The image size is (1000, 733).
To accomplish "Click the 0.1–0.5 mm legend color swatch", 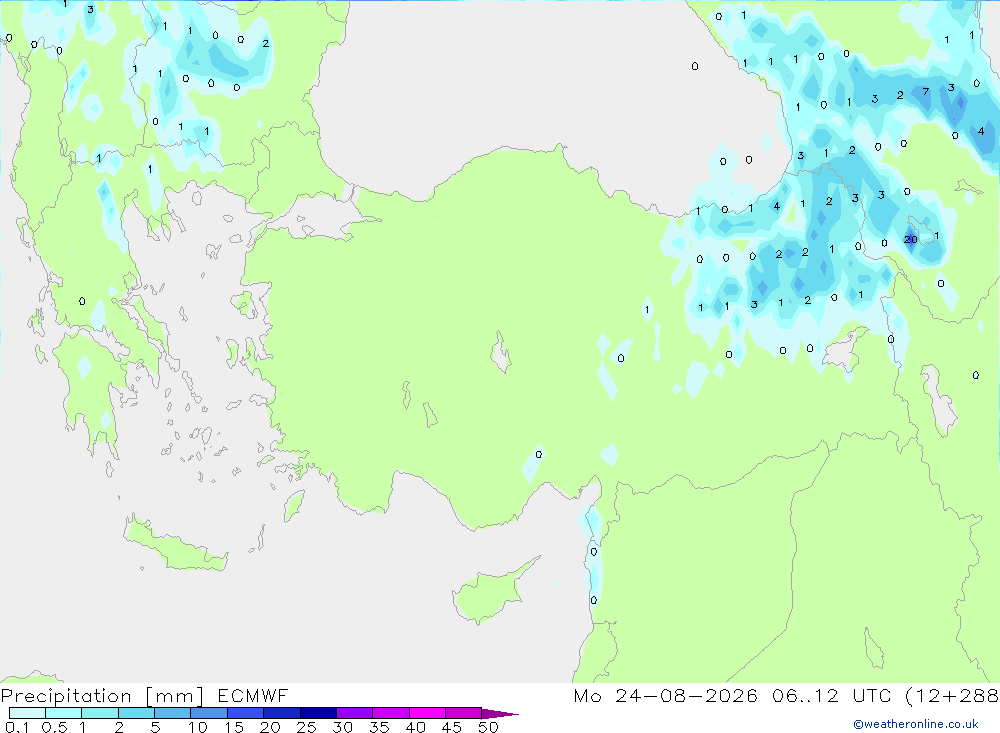I will (27, 713).
